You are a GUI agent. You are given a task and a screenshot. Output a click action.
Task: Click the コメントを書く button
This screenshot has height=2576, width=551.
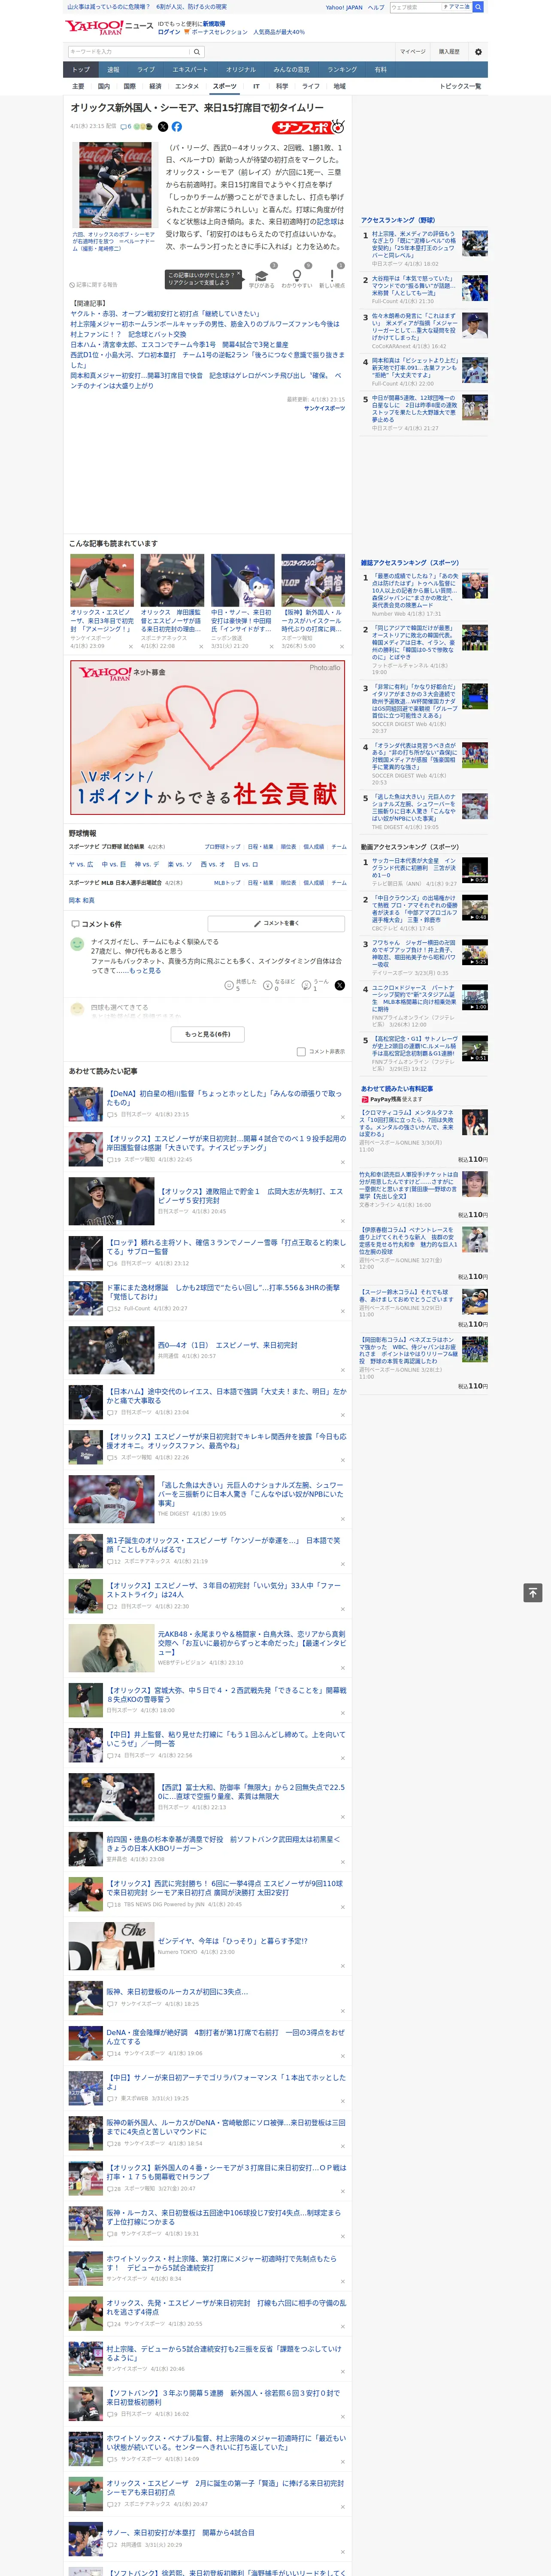[276, 923]
